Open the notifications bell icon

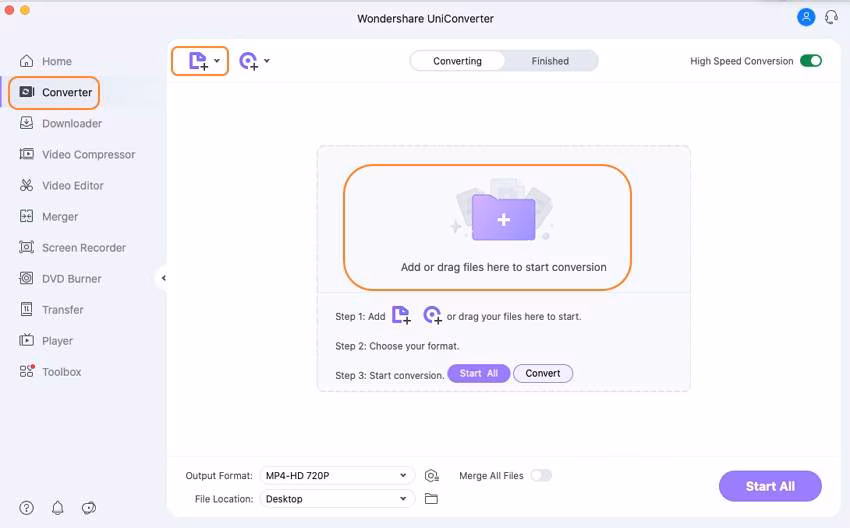[57, 507]
